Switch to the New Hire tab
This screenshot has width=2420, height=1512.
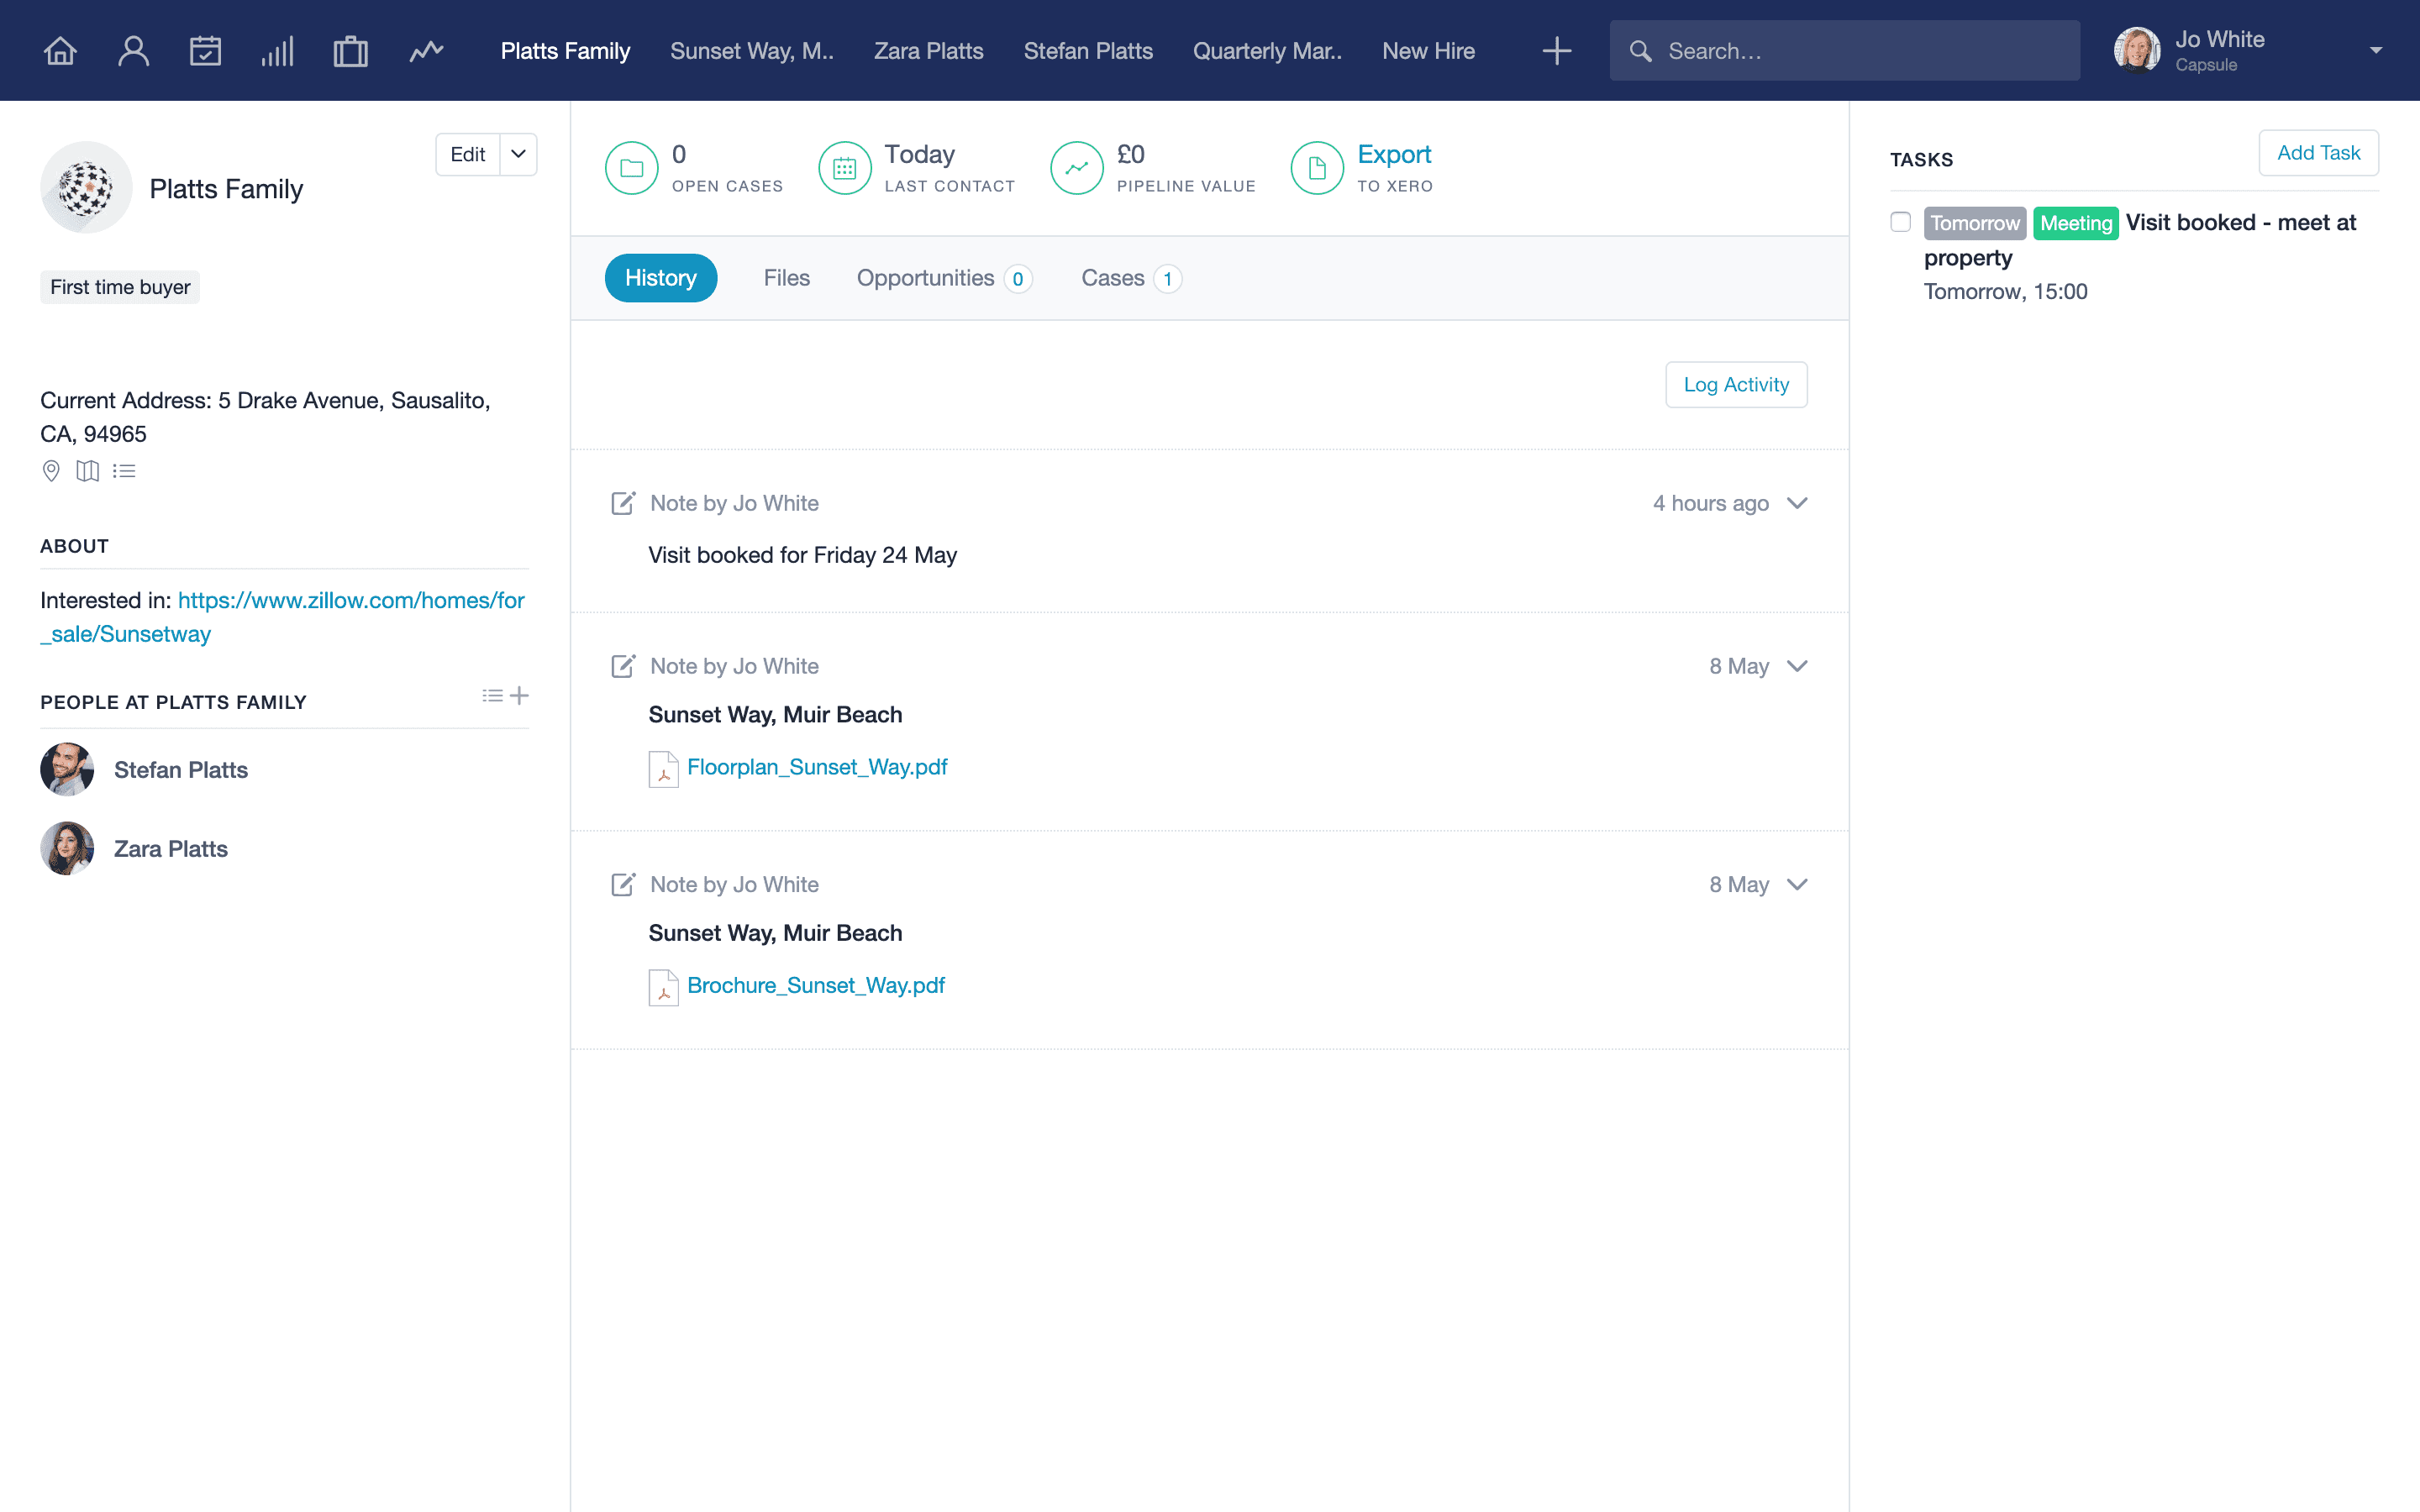[x=1428, y=51]
